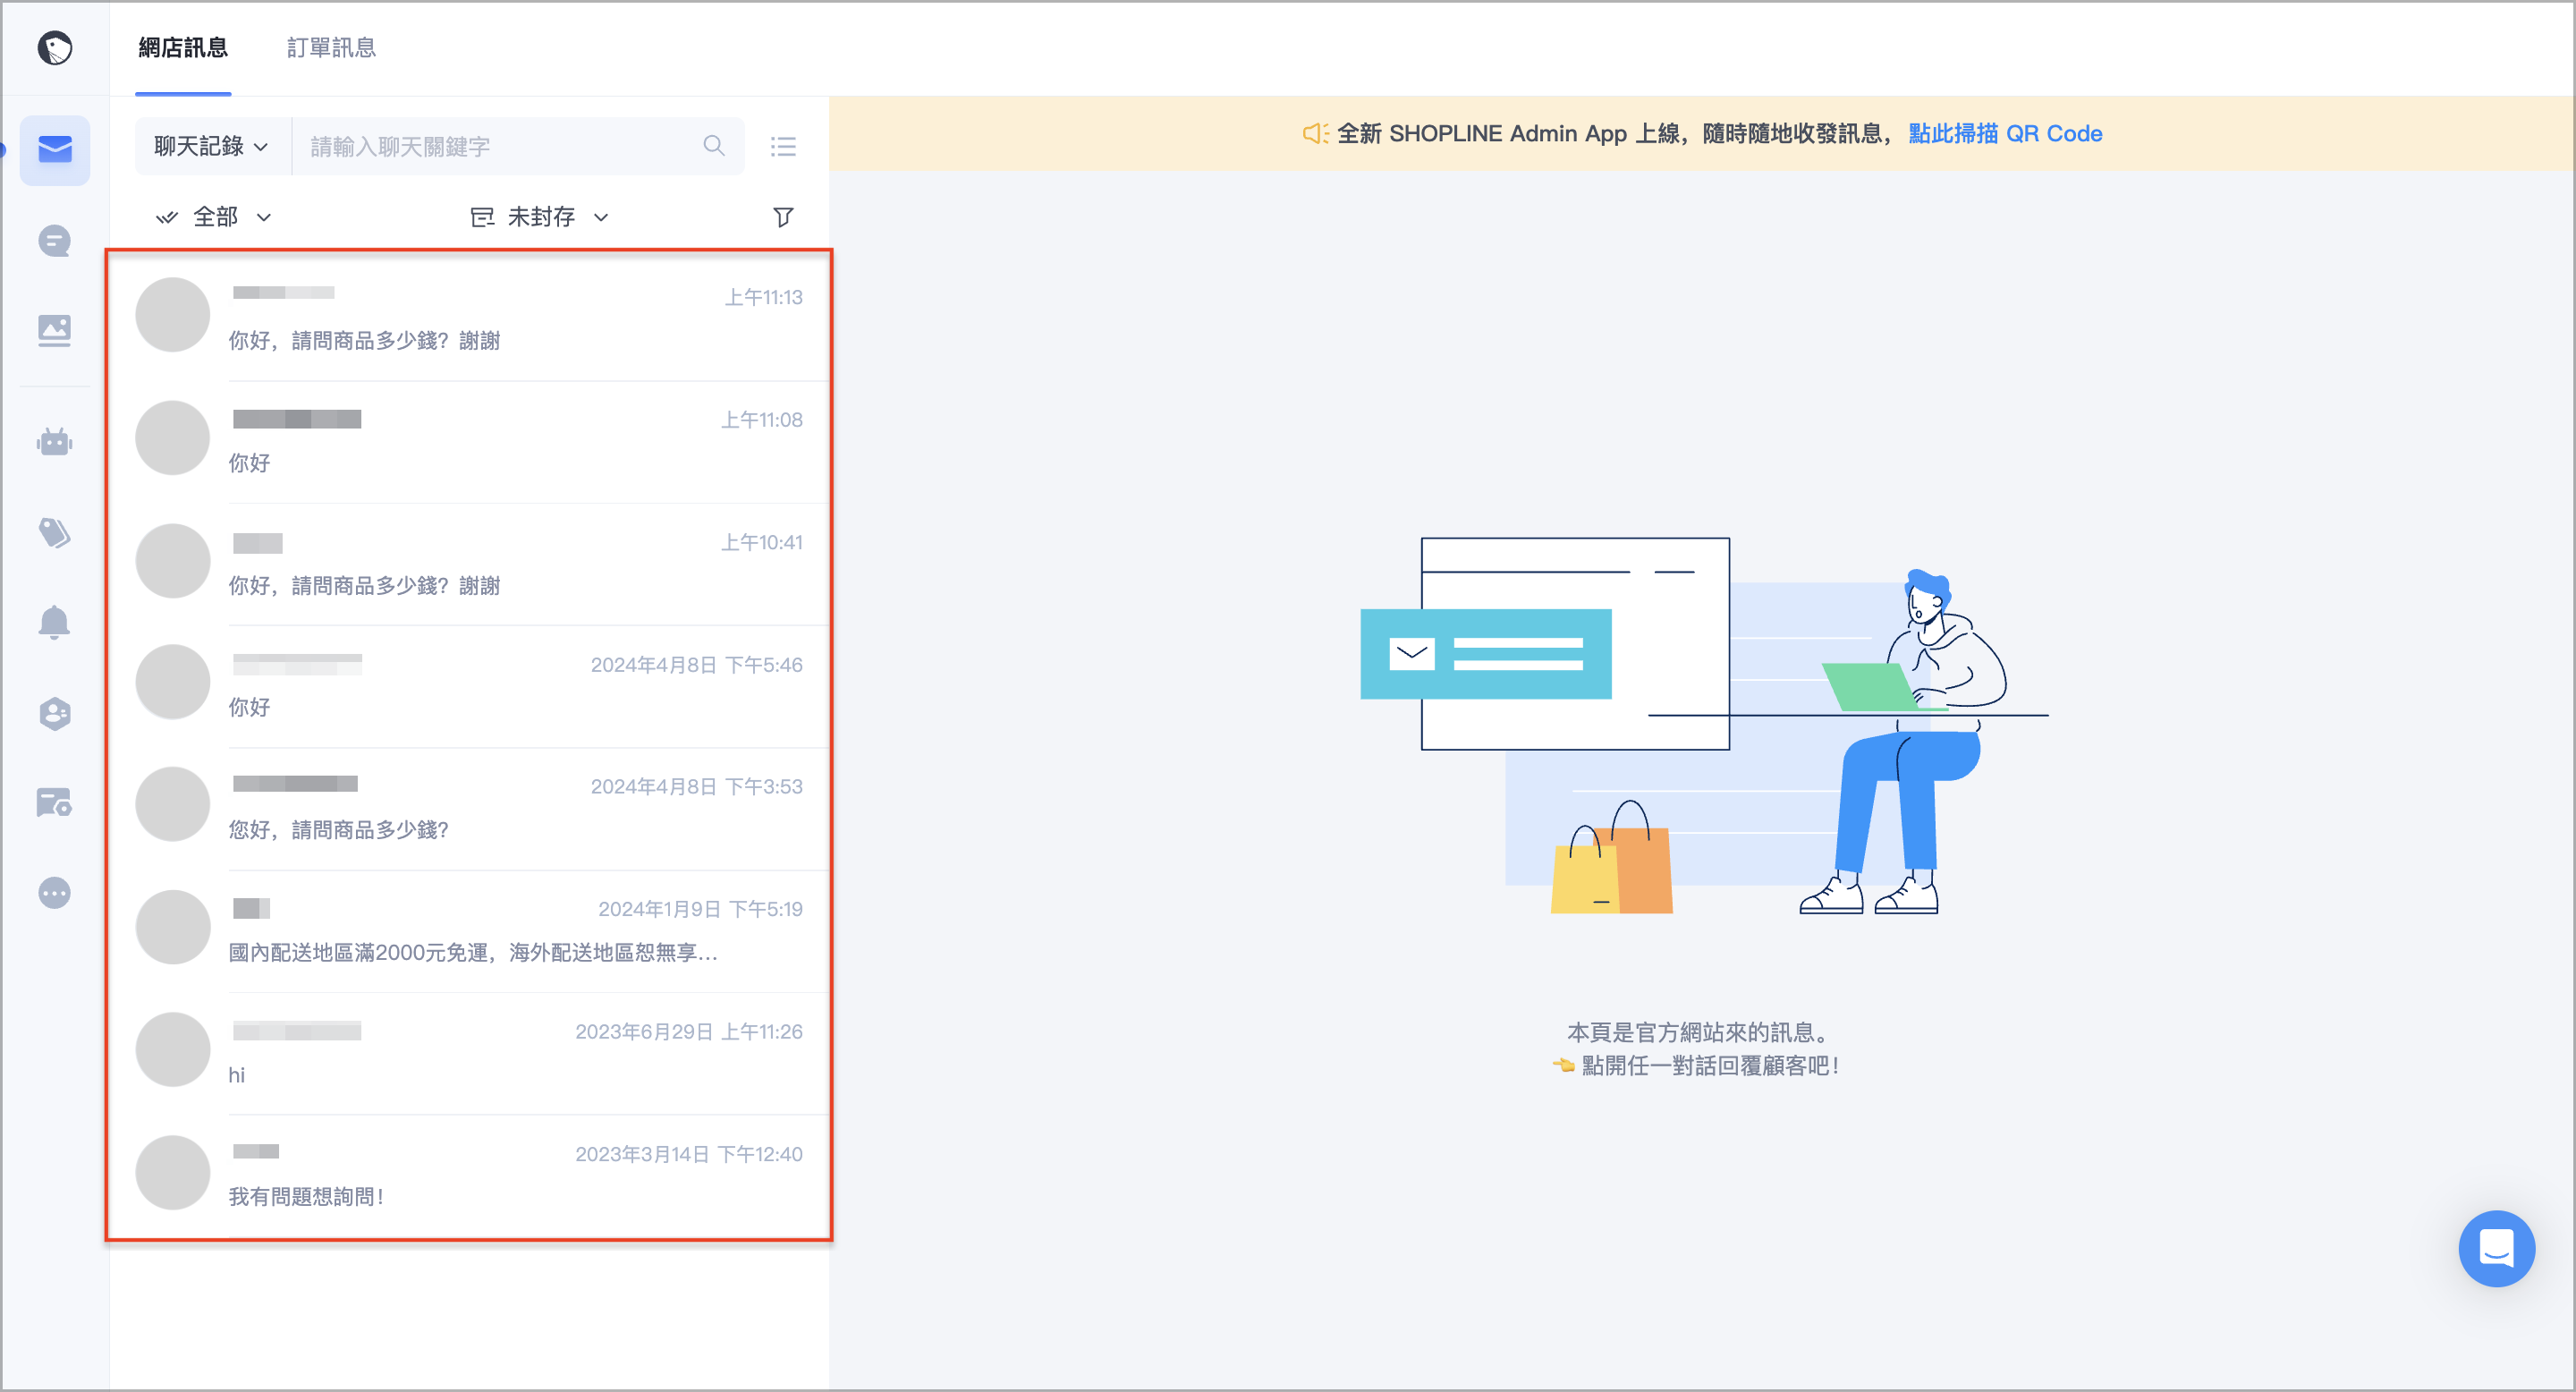Open the customer profile hexagon icon
2576x1392 pixels.
(54, 713)
